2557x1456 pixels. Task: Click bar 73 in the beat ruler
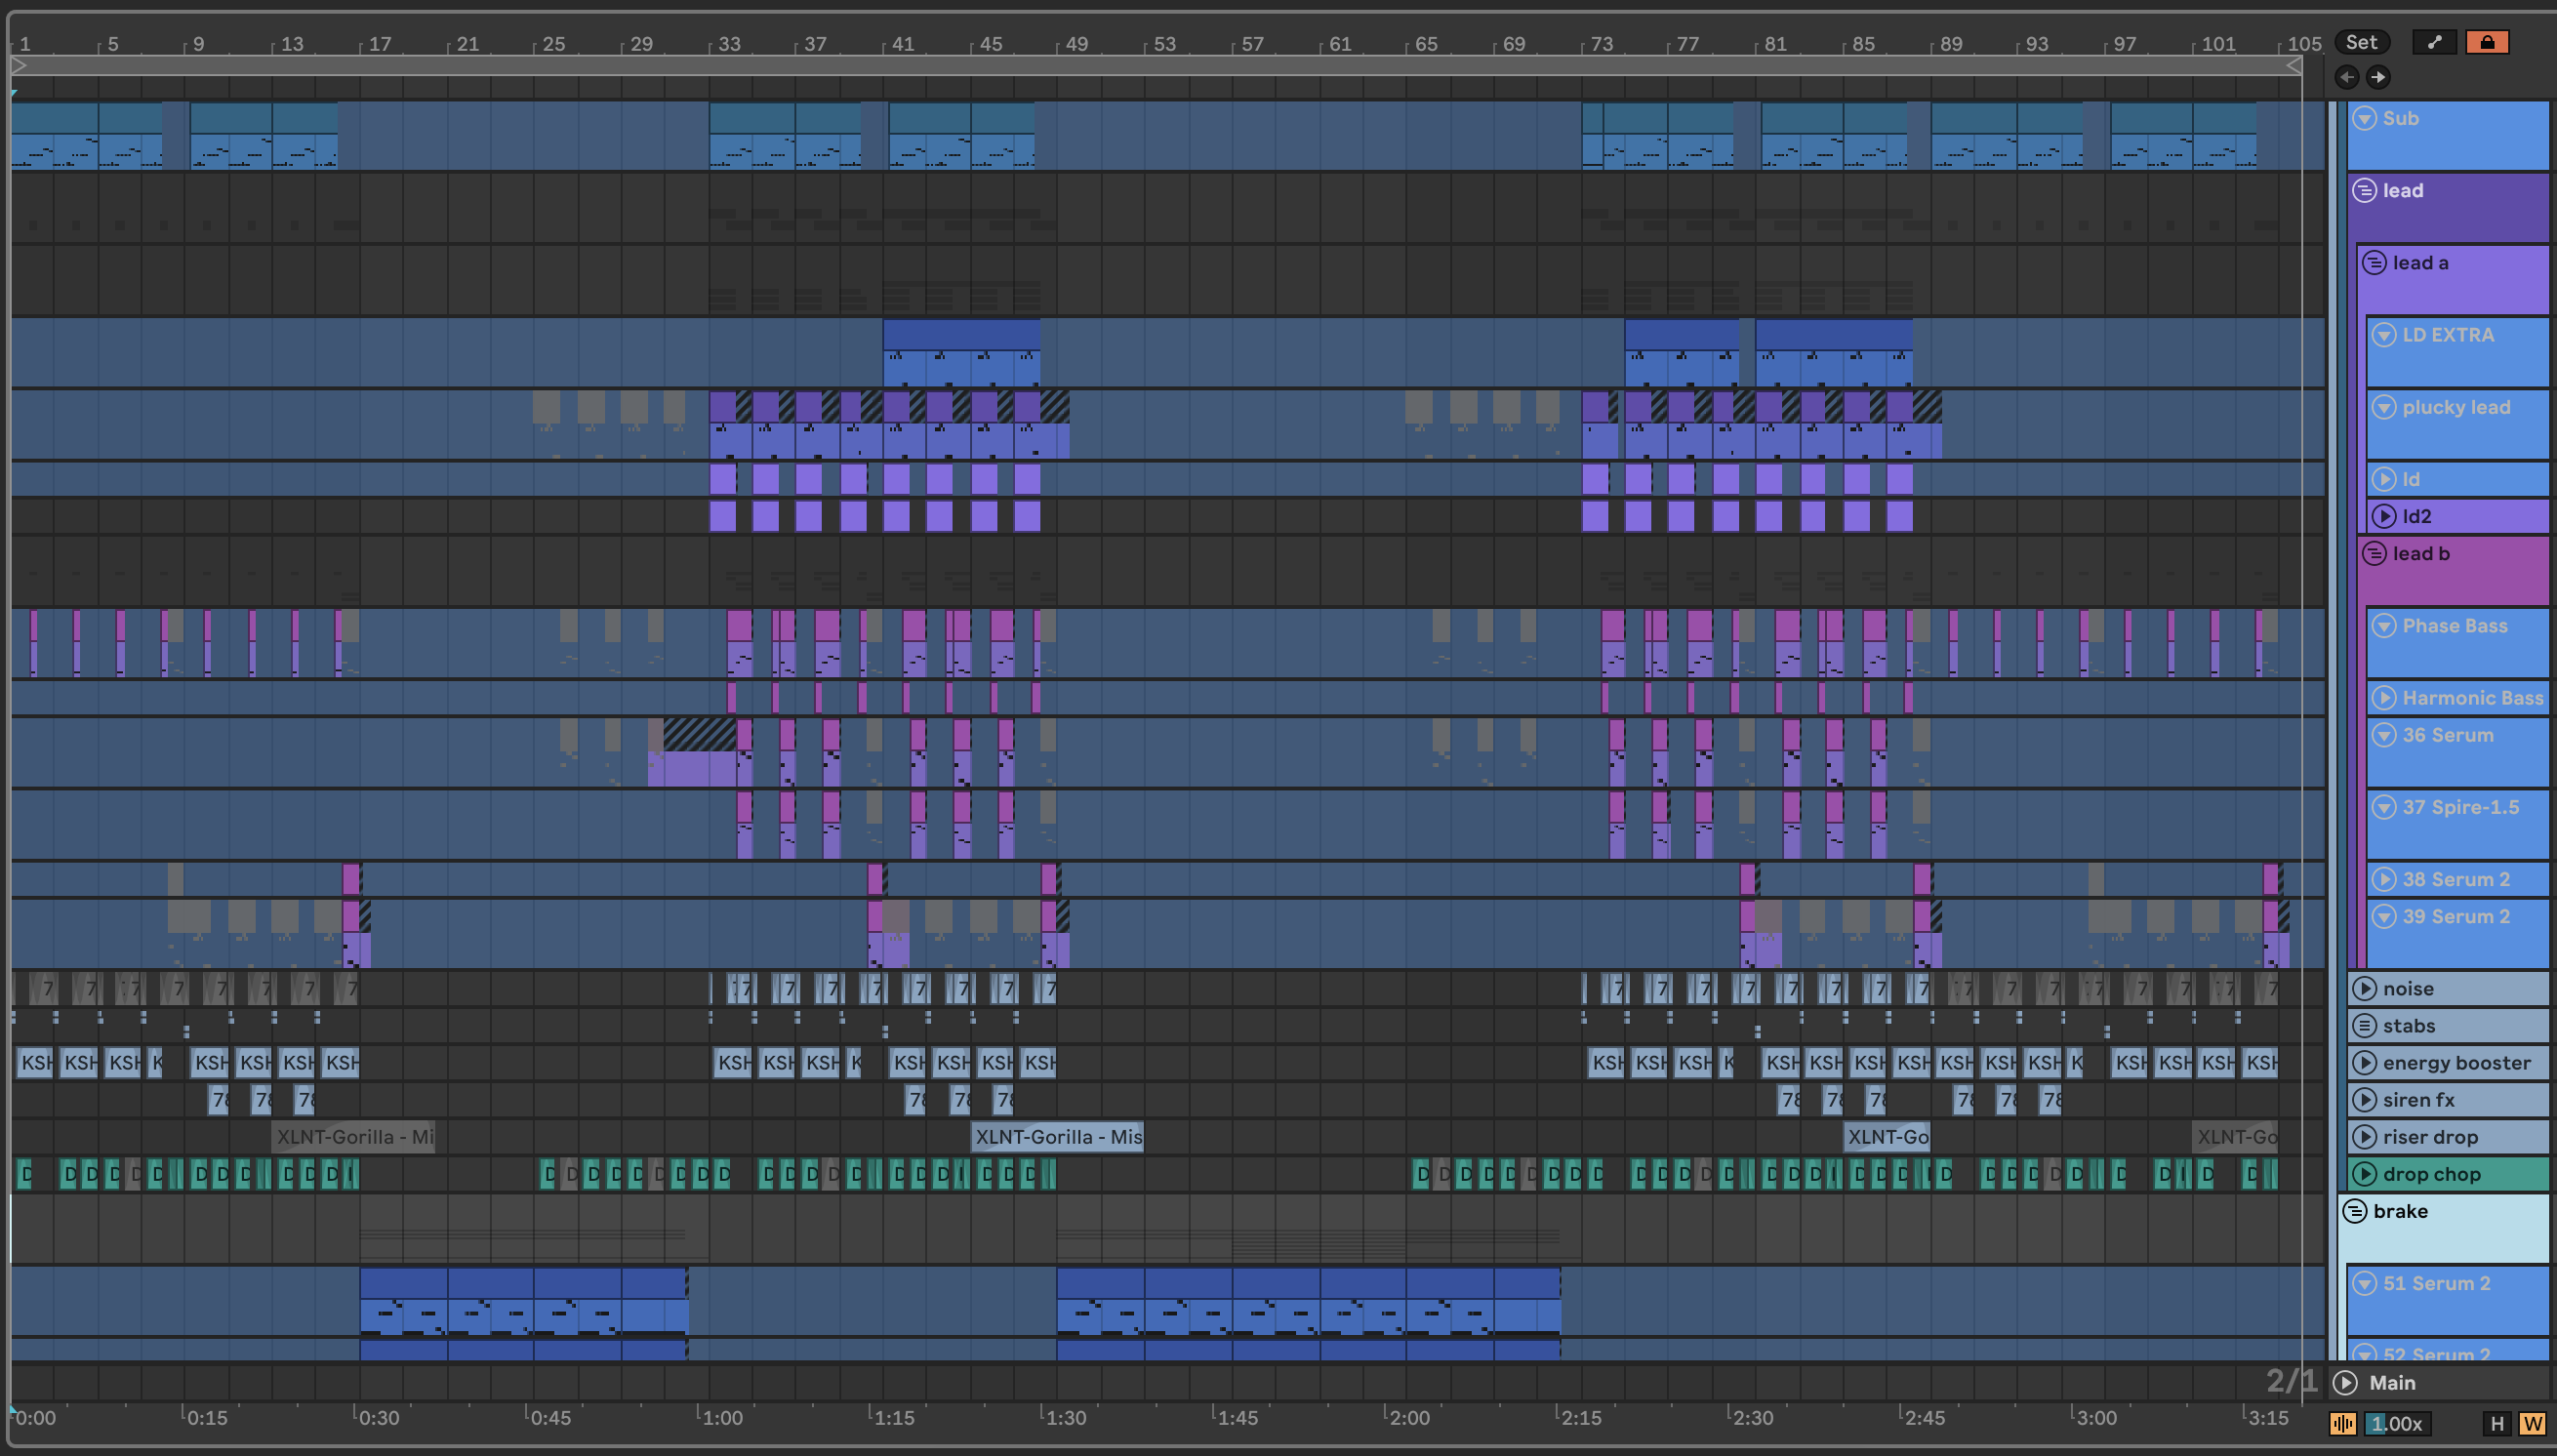[x=1600, y=44]
